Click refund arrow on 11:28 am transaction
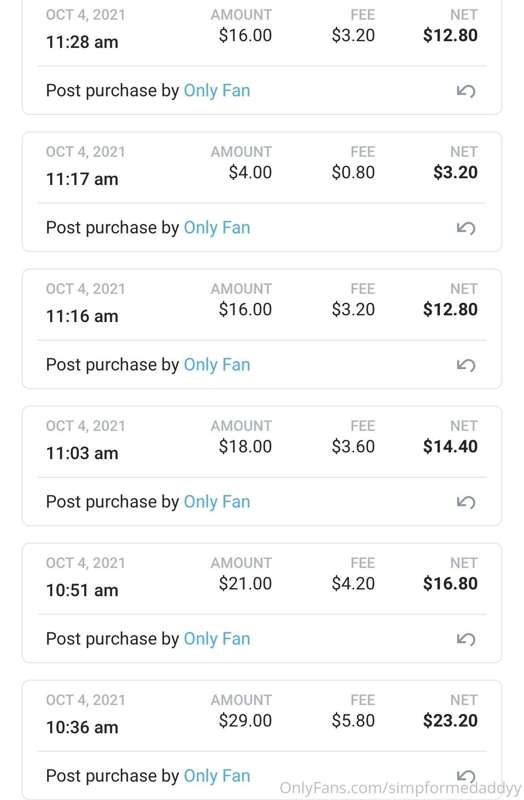 point(466,91)
